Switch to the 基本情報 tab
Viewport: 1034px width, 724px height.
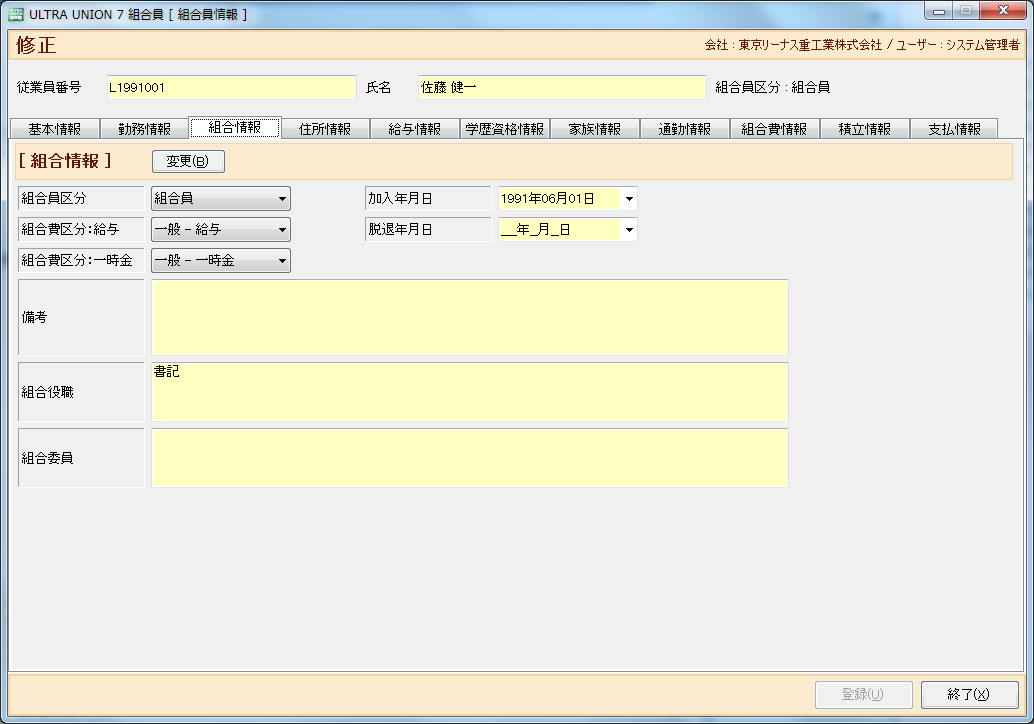(54, 129)
